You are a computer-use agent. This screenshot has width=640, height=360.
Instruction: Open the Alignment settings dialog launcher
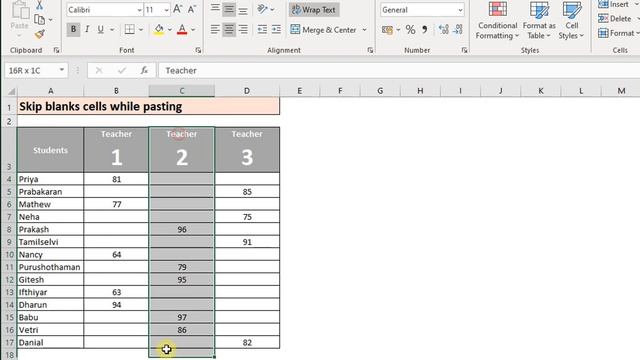point(370,50)
